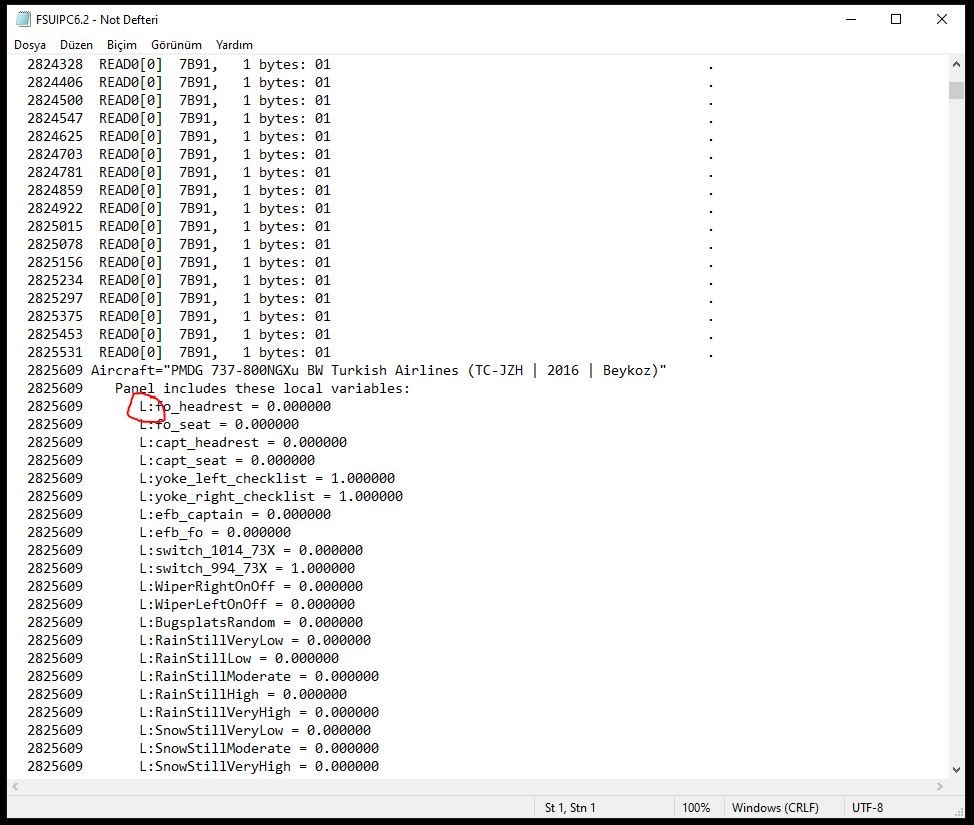This screenshot has width=974, height=825.
Task: Click the L:switch_994_73X line
Action: 191,568
